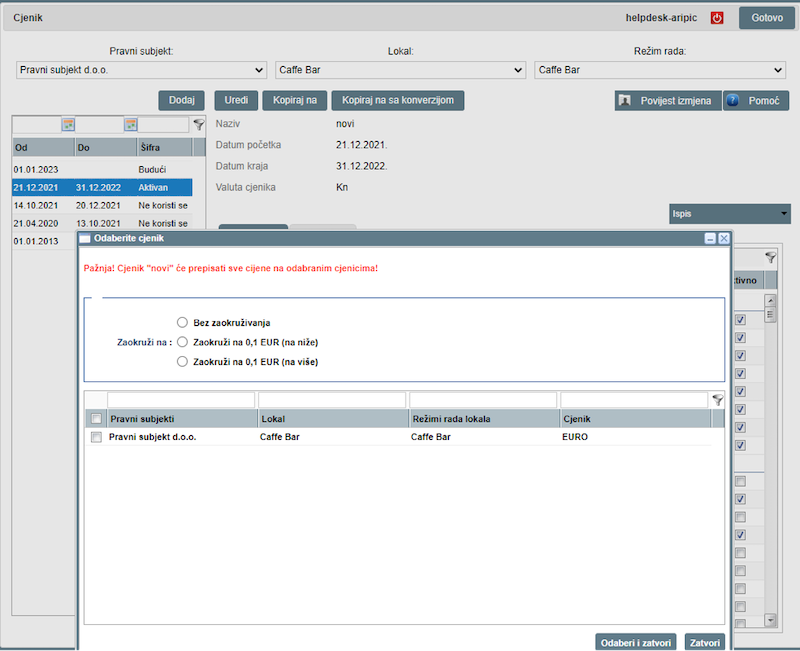Open calendar picker for Od filter
This screenshot has height=651, width=800.
click(69, 125)
